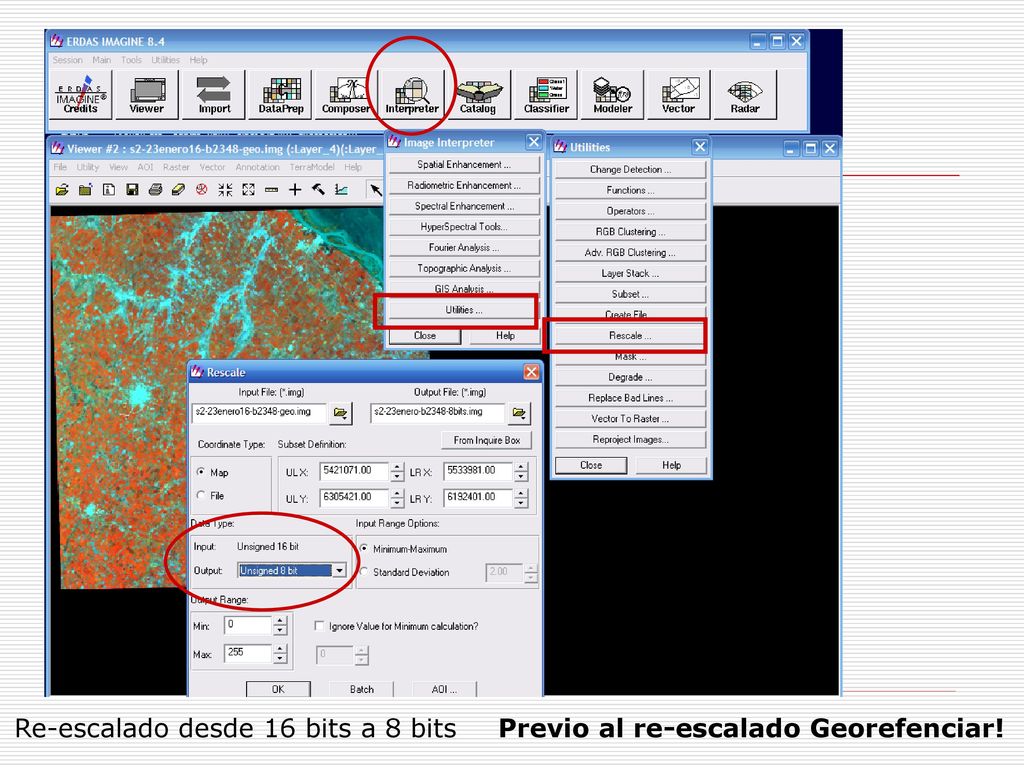This screenshot has width=1024, height=768.
Task: Close the Image Interpreter via Close button
Action: [425, 336]
